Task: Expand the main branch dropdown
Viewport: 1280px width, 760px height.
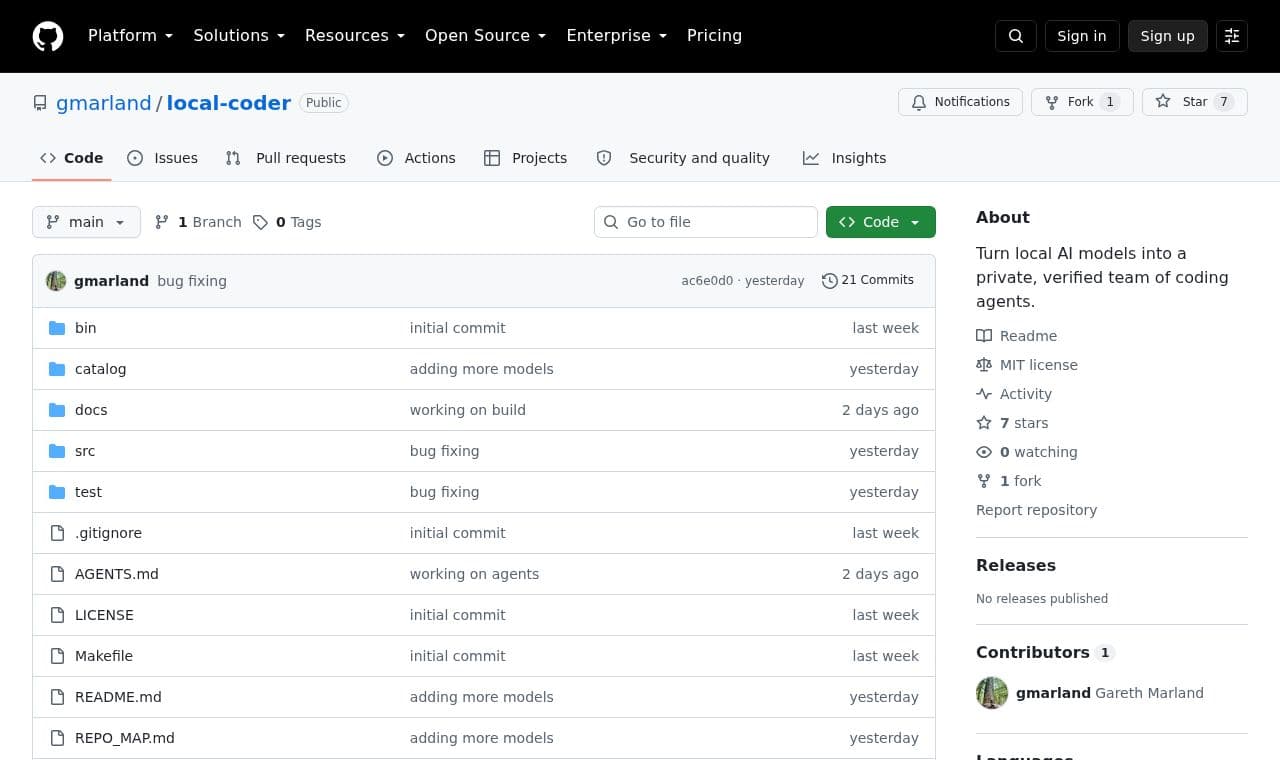Action: coord(86,222)
